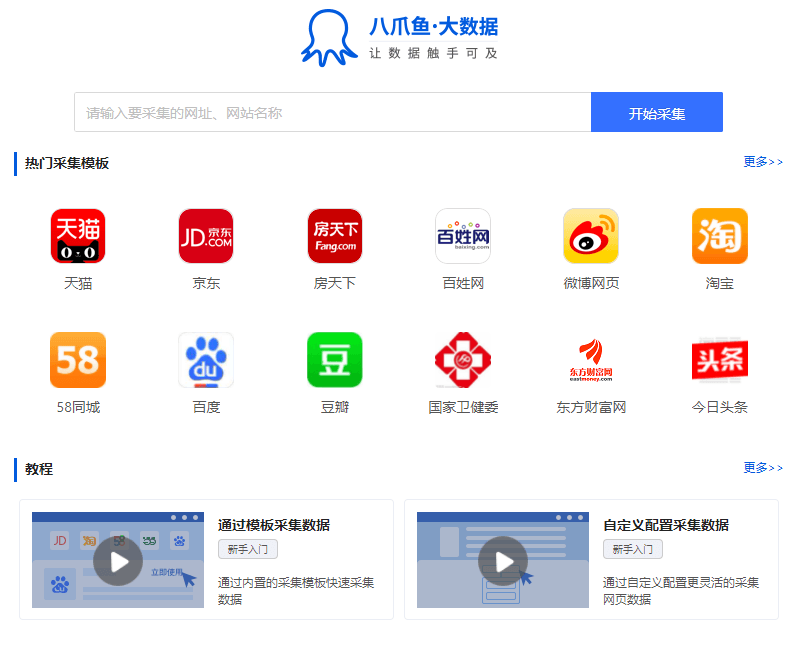This screenshot has width=806, height=656.
Task: Click description 通过自定义配置更灵活的采集网页数据
Action: click(x=681, y=591)
